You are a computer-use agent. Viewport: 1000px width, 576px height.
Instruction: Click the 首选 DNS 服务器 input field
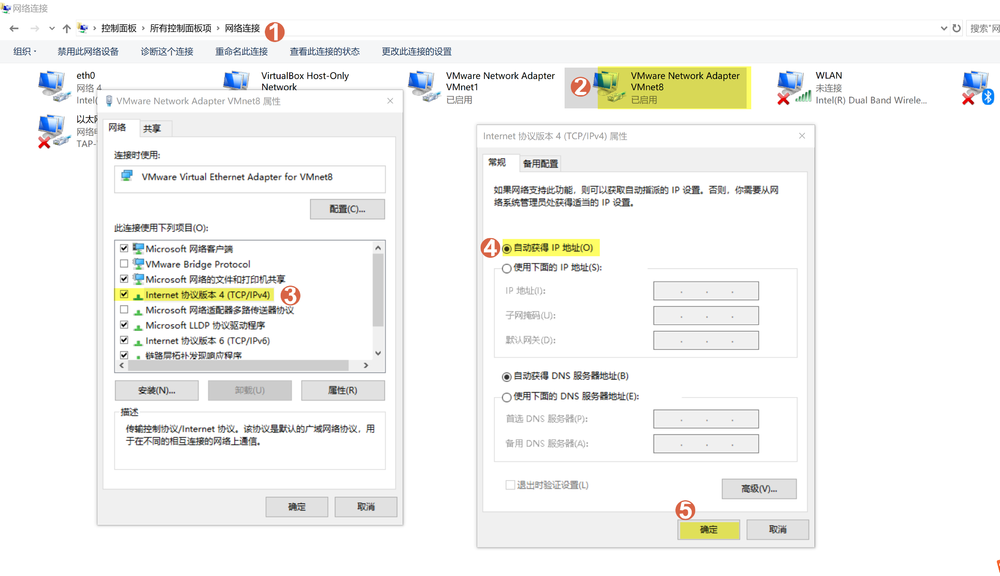point(706,419)
